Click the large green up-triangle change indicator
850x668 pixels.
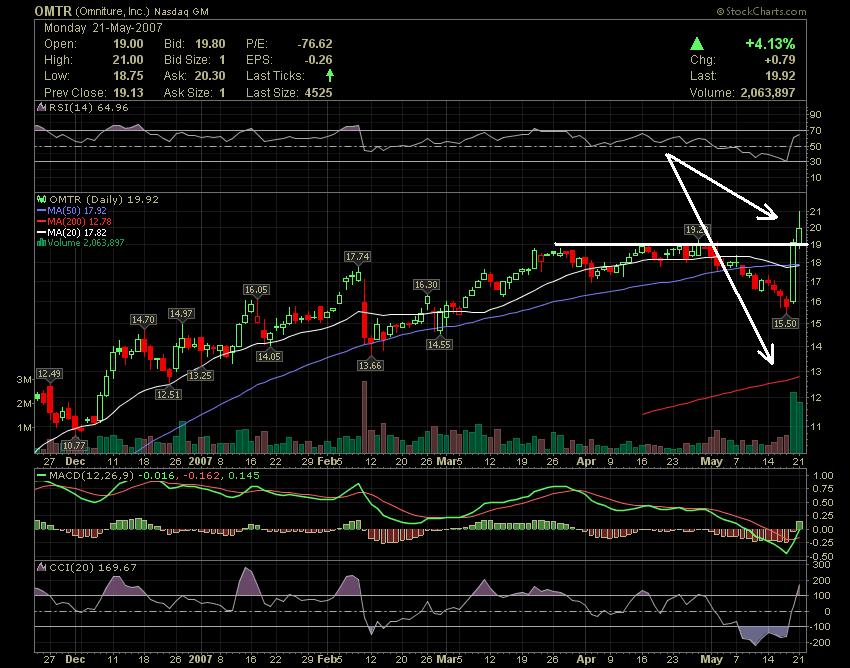(697, 43)
